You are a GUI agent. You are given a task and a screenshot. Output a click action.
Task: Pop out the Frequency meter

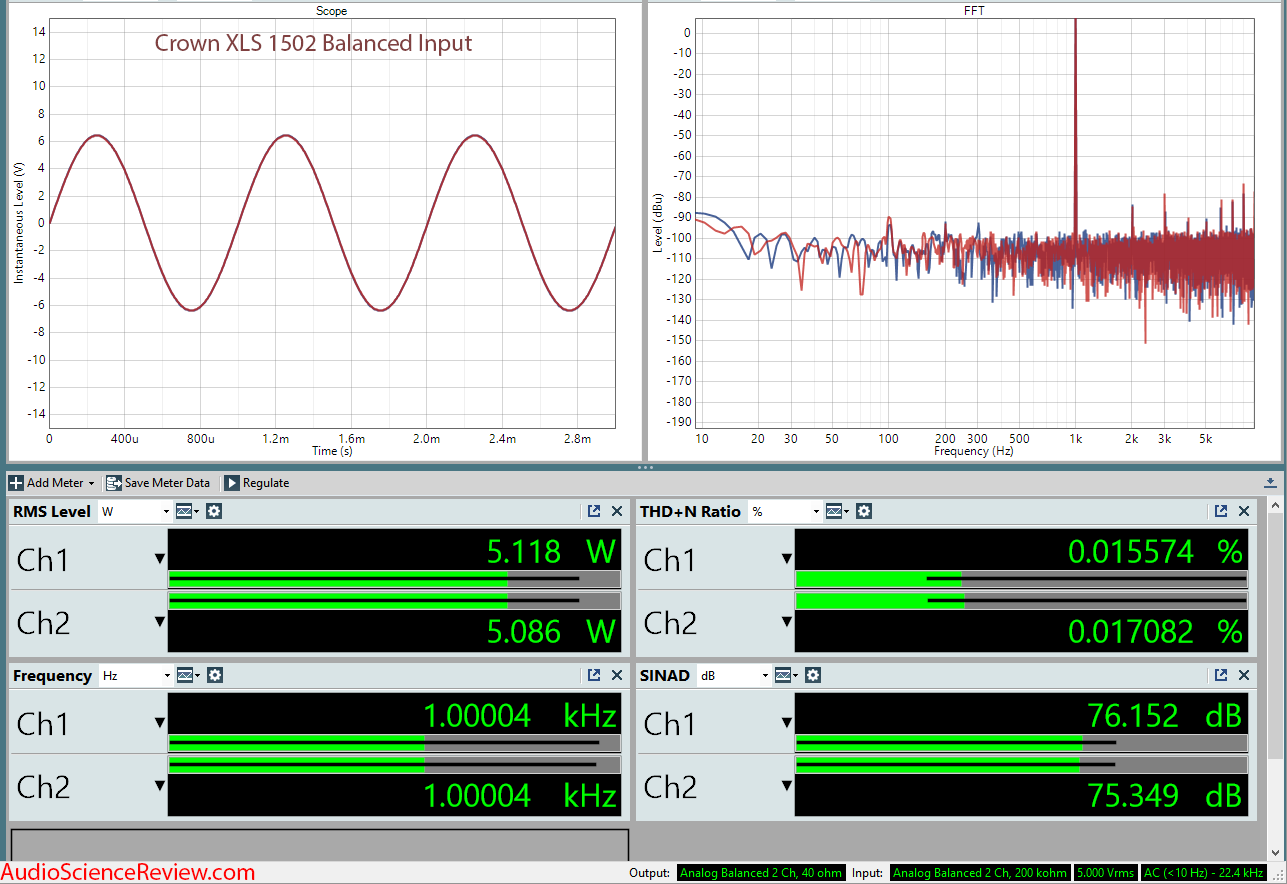(x=594, y=675)
